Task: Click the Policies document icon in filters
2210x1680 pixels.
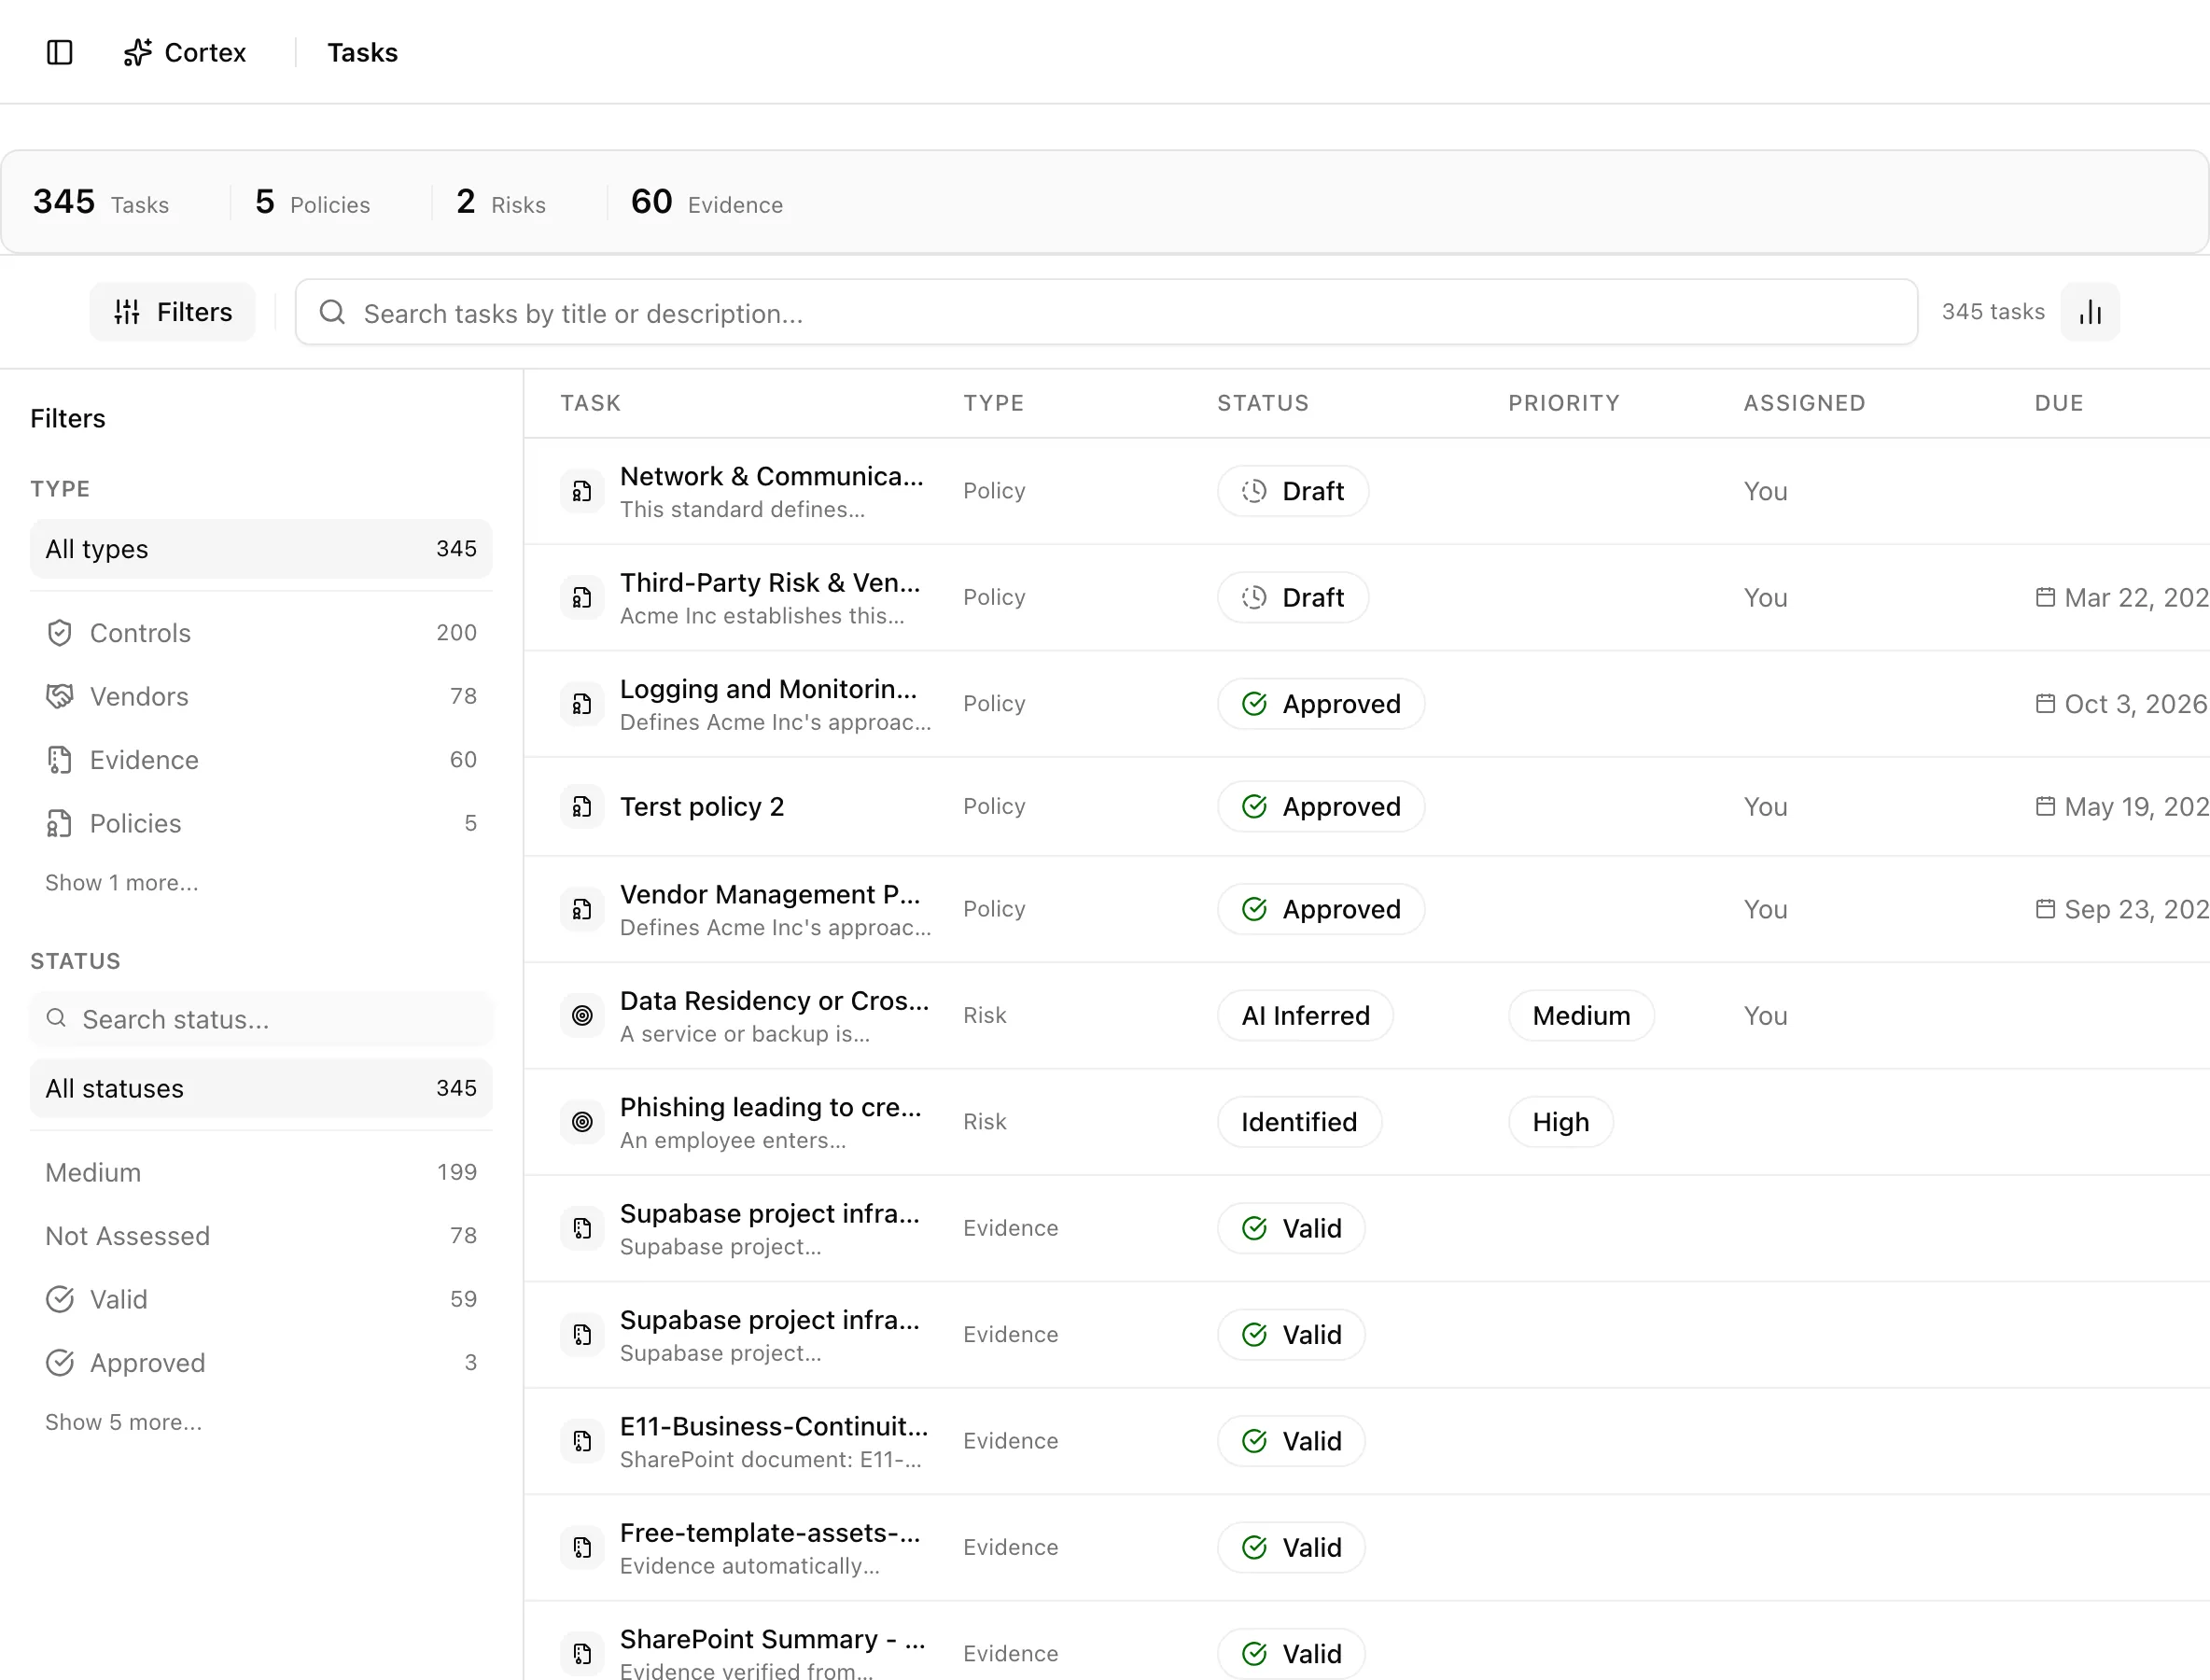Action: click(x=60, y=823)
